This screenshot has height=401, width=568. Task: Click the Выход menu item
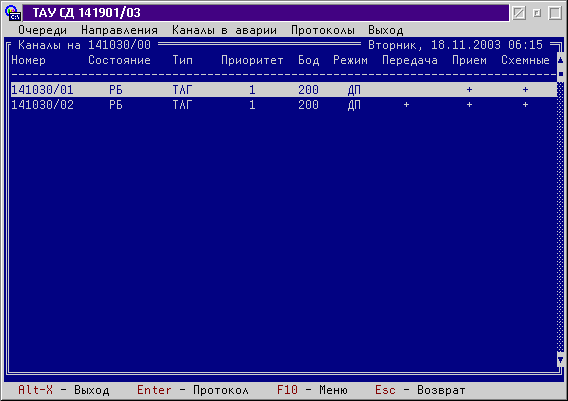pos(386,30)
